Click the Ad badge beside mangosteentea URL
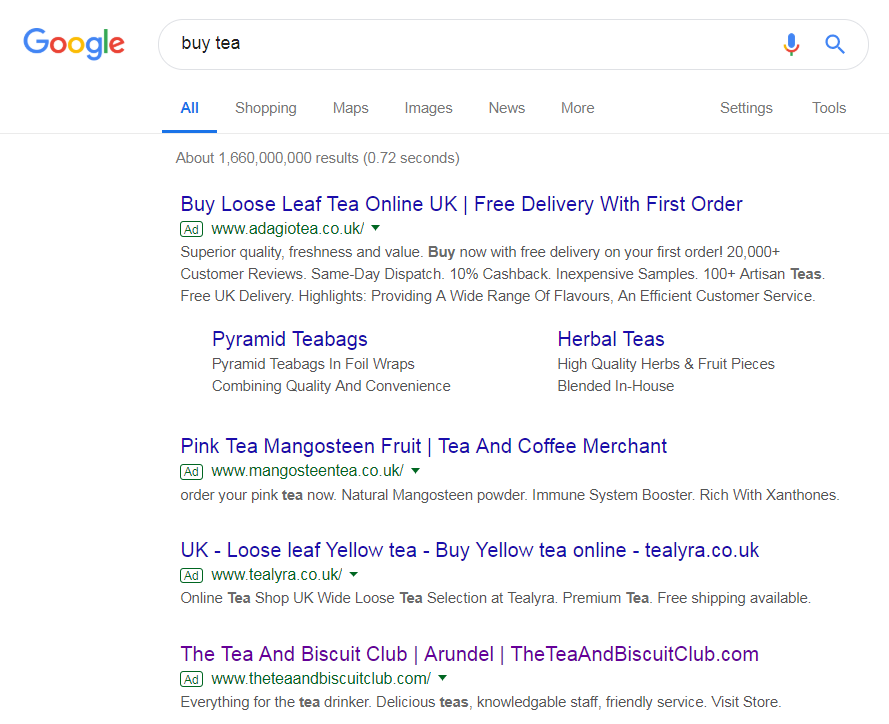 [192, 471]
